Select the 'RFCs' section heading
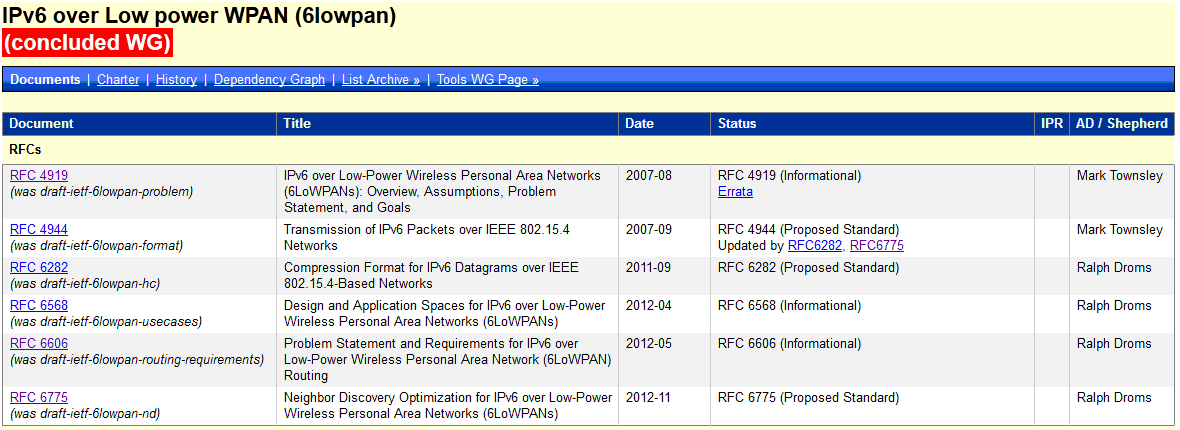 pos(25,150)
